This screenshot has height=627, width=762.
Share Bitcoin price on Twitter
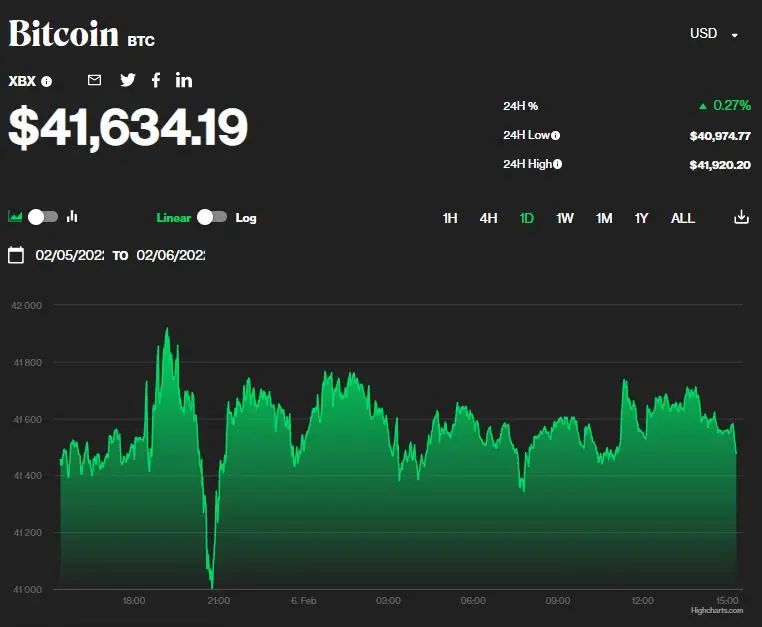[128, 80]
